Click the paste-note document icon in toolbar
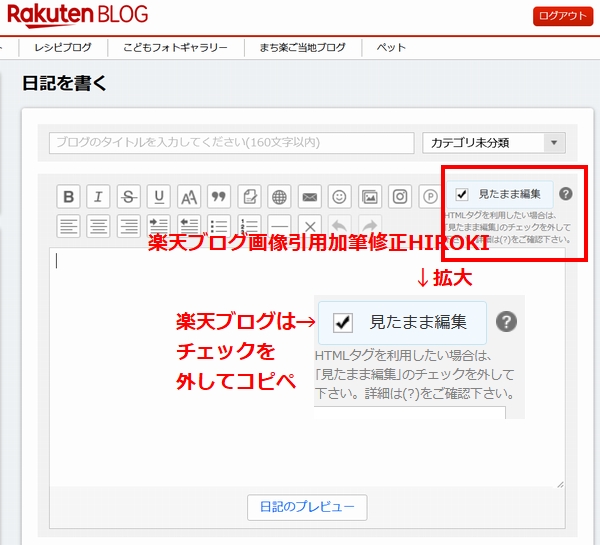 coord(249,197)
